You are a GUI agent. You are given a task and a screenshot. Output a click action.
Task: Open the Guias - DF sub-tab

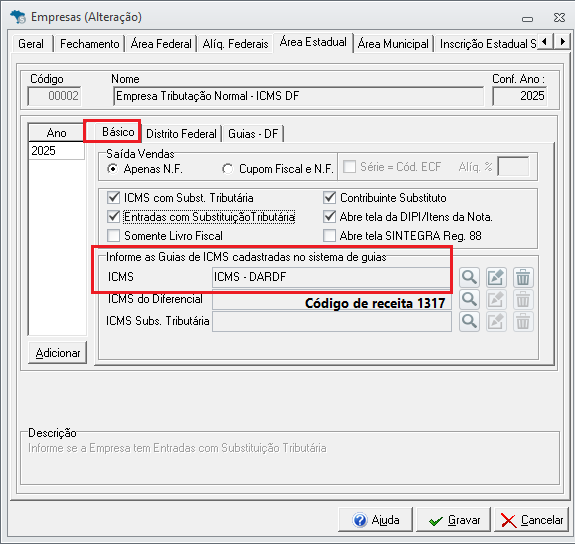pos(253,134)
